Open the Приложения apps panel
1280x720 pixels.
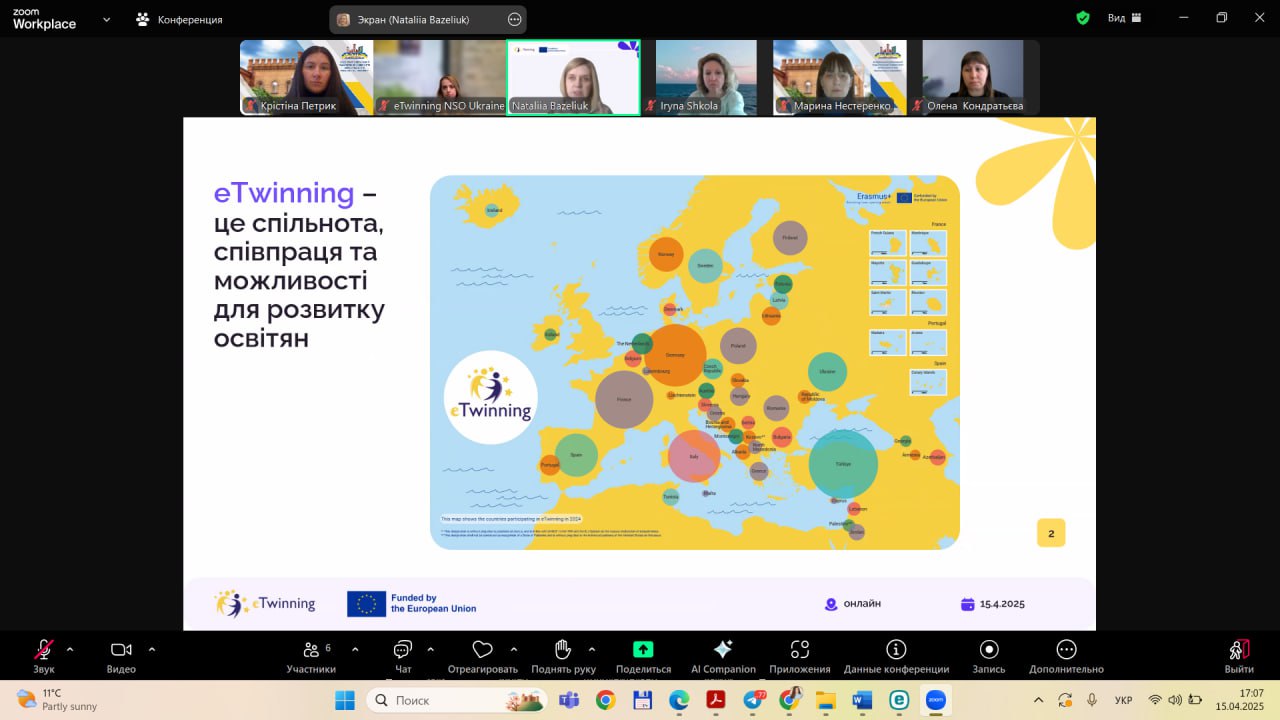click(799, 657)
